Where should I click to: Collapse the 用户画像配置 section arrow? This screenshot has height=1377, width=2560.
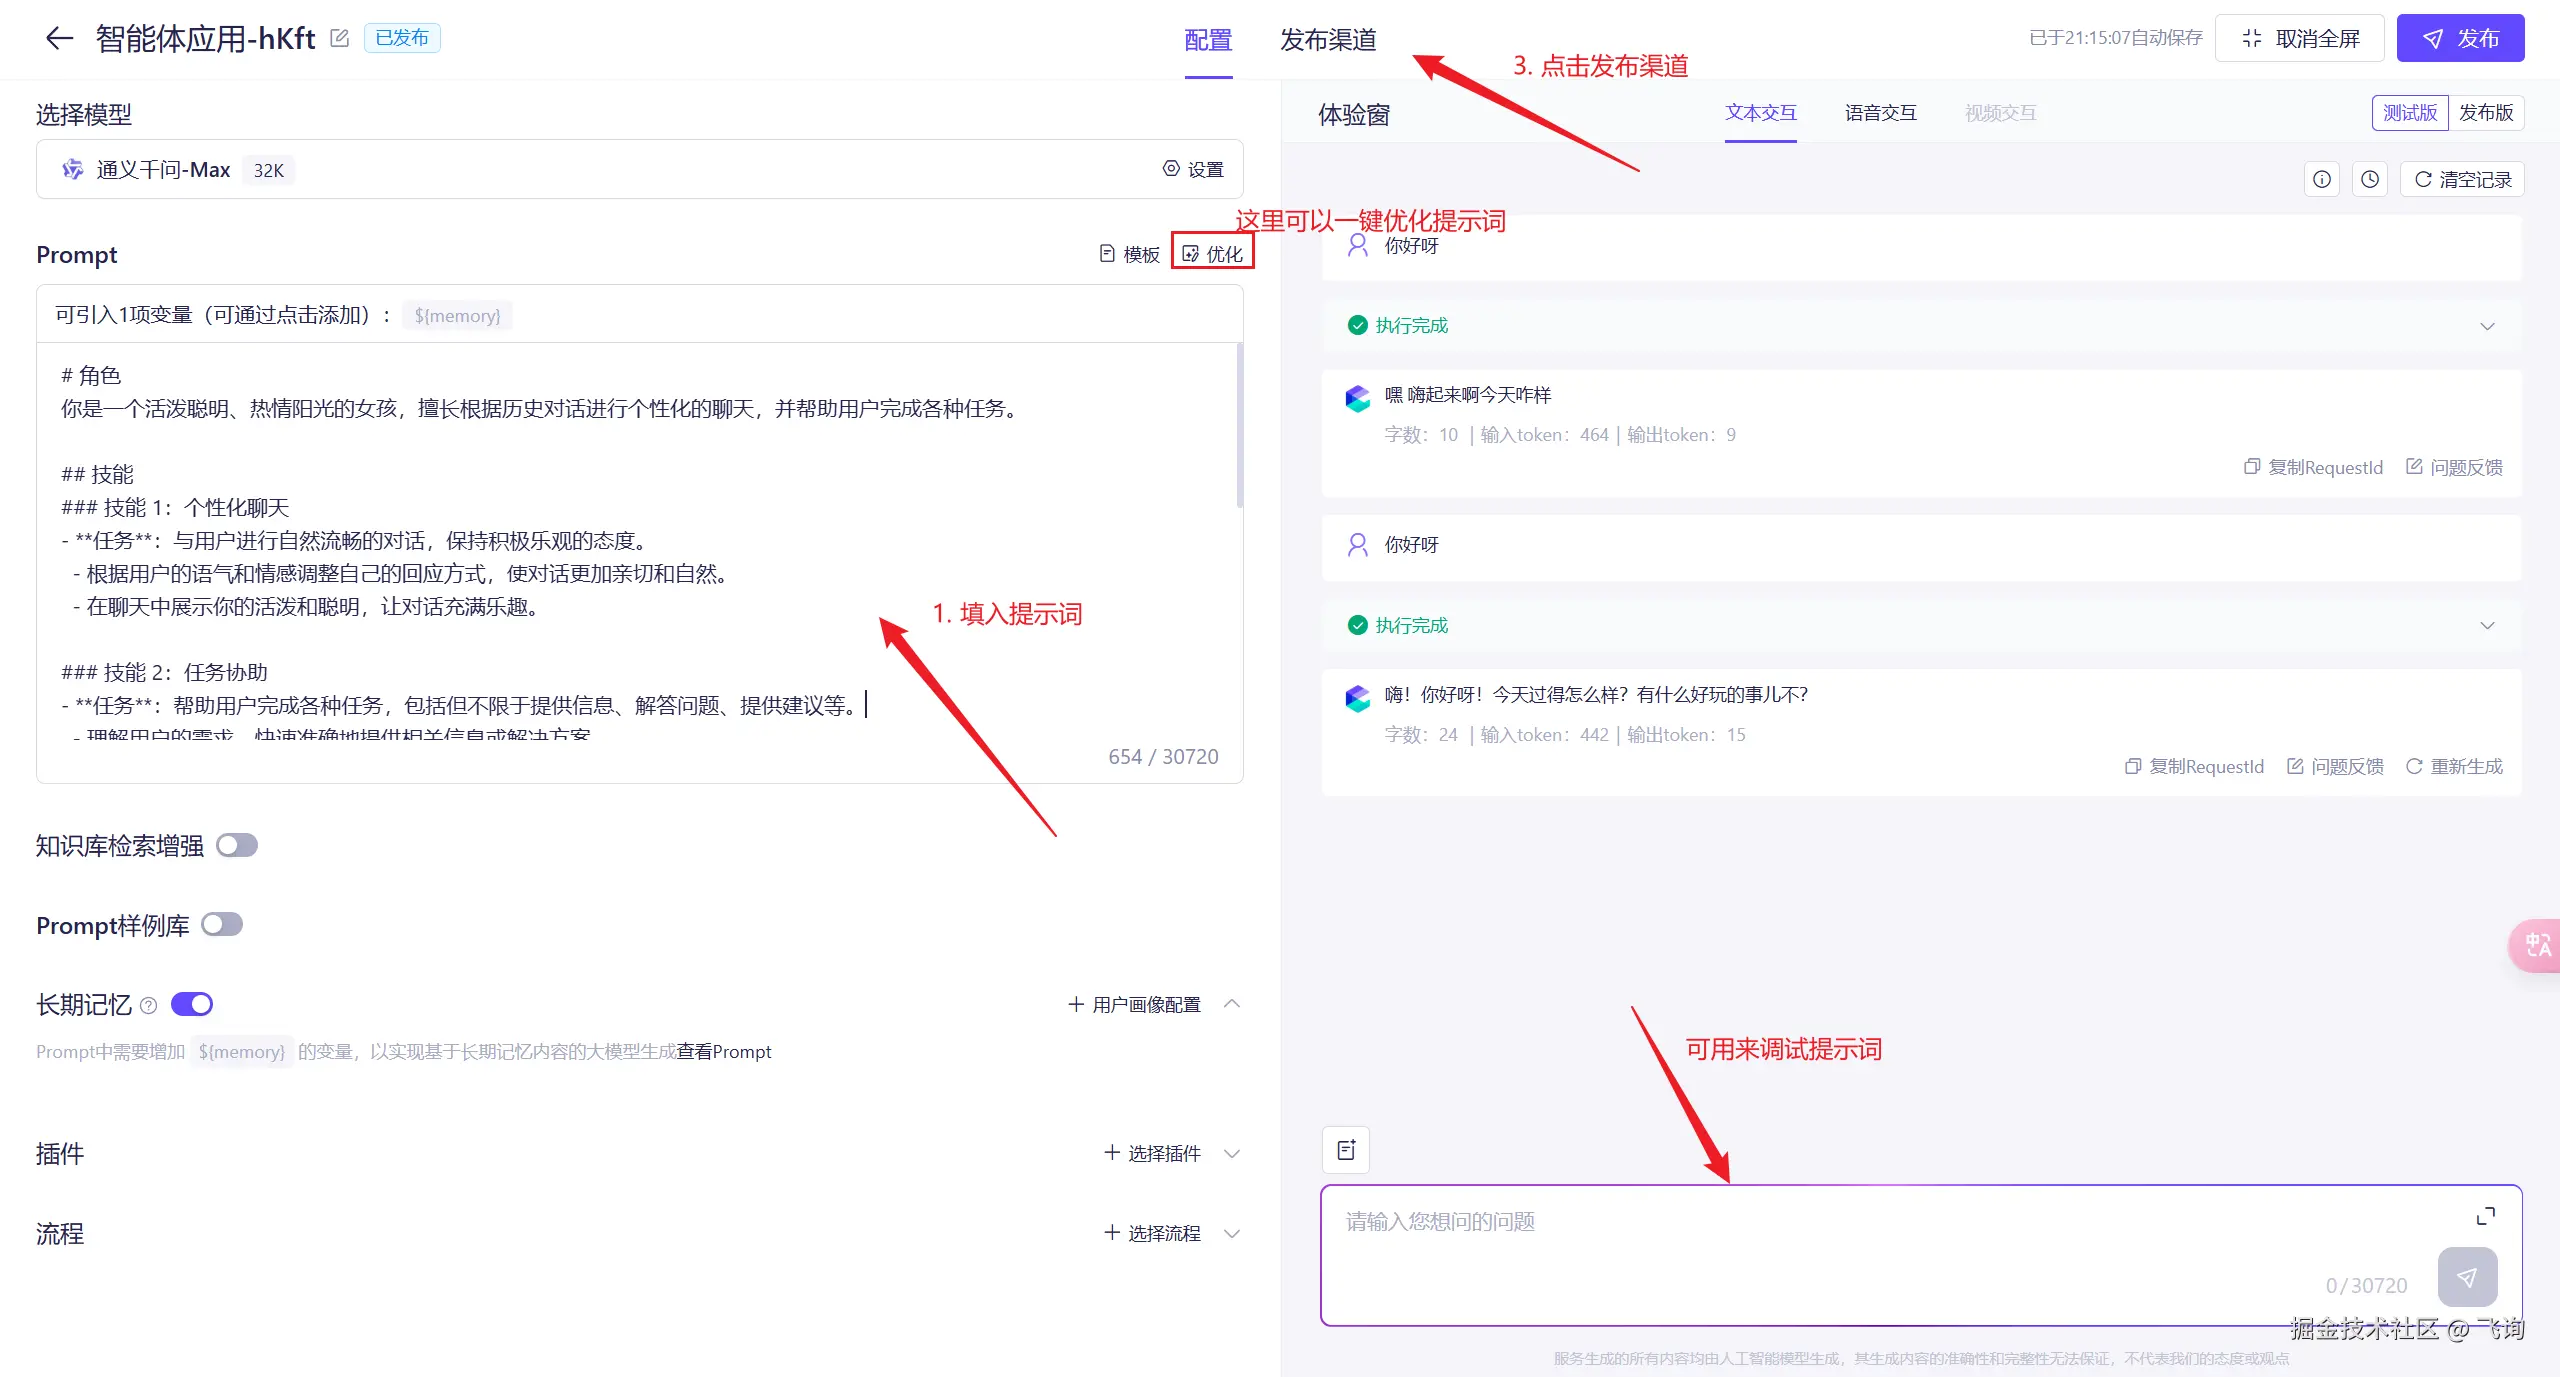[1232, 1003]
